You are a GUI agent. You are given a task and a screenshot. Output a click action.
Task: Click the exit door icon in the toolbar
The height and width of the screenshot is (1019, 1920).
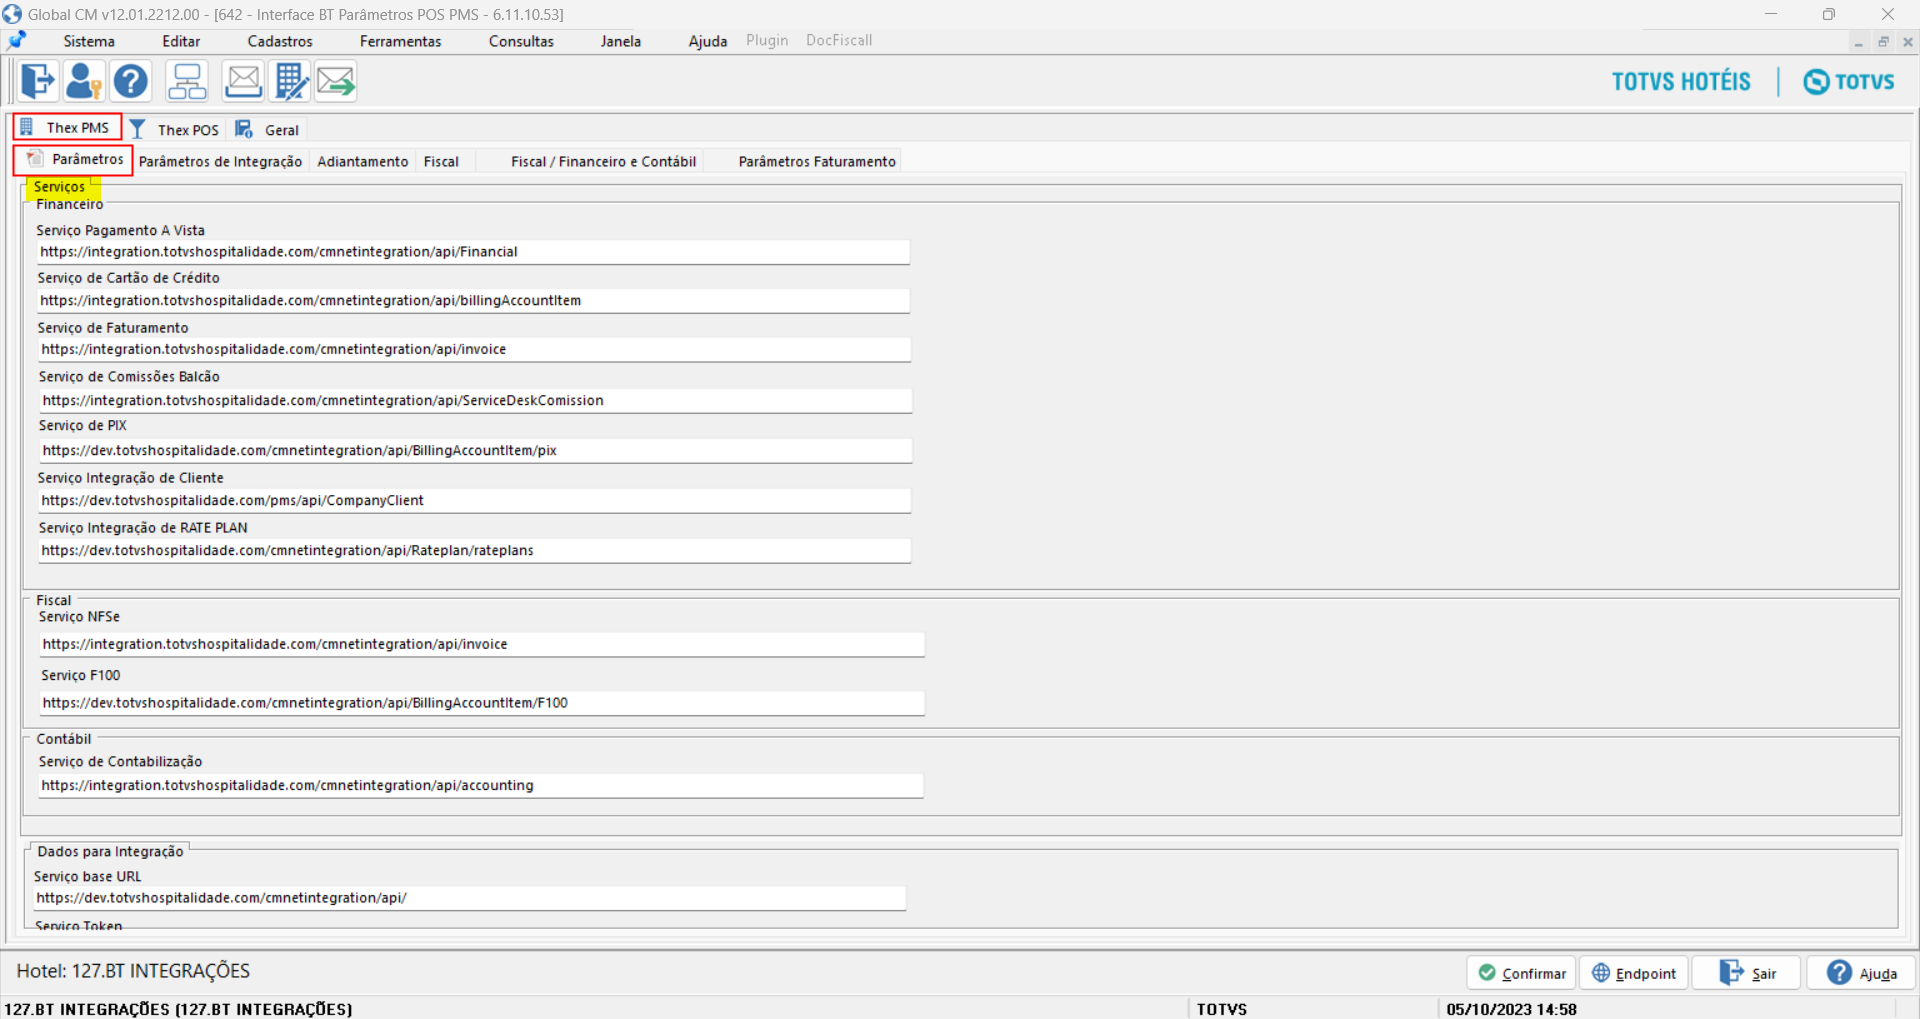pyautogui.click(x=38, y=81)
